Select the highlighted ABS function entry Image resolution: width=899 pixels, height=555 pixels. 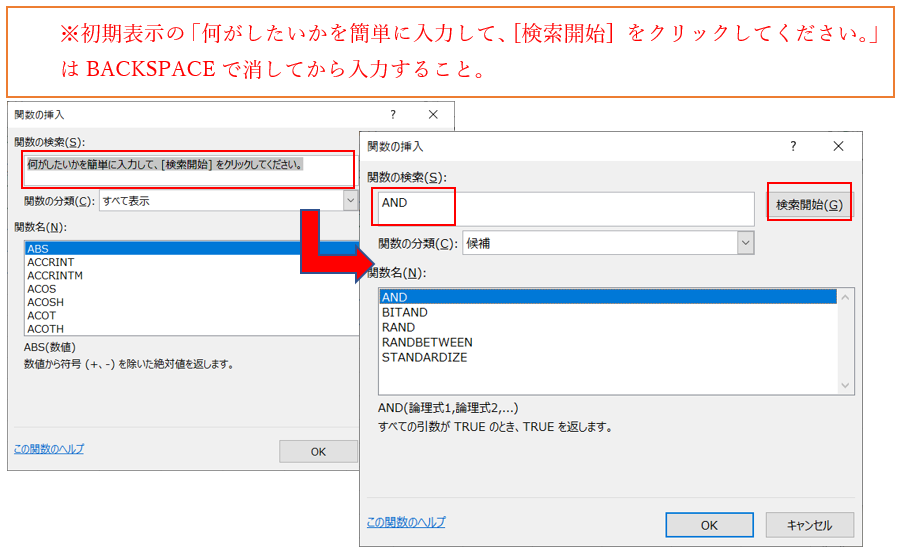pyautogui.click(x=38, y=249)
